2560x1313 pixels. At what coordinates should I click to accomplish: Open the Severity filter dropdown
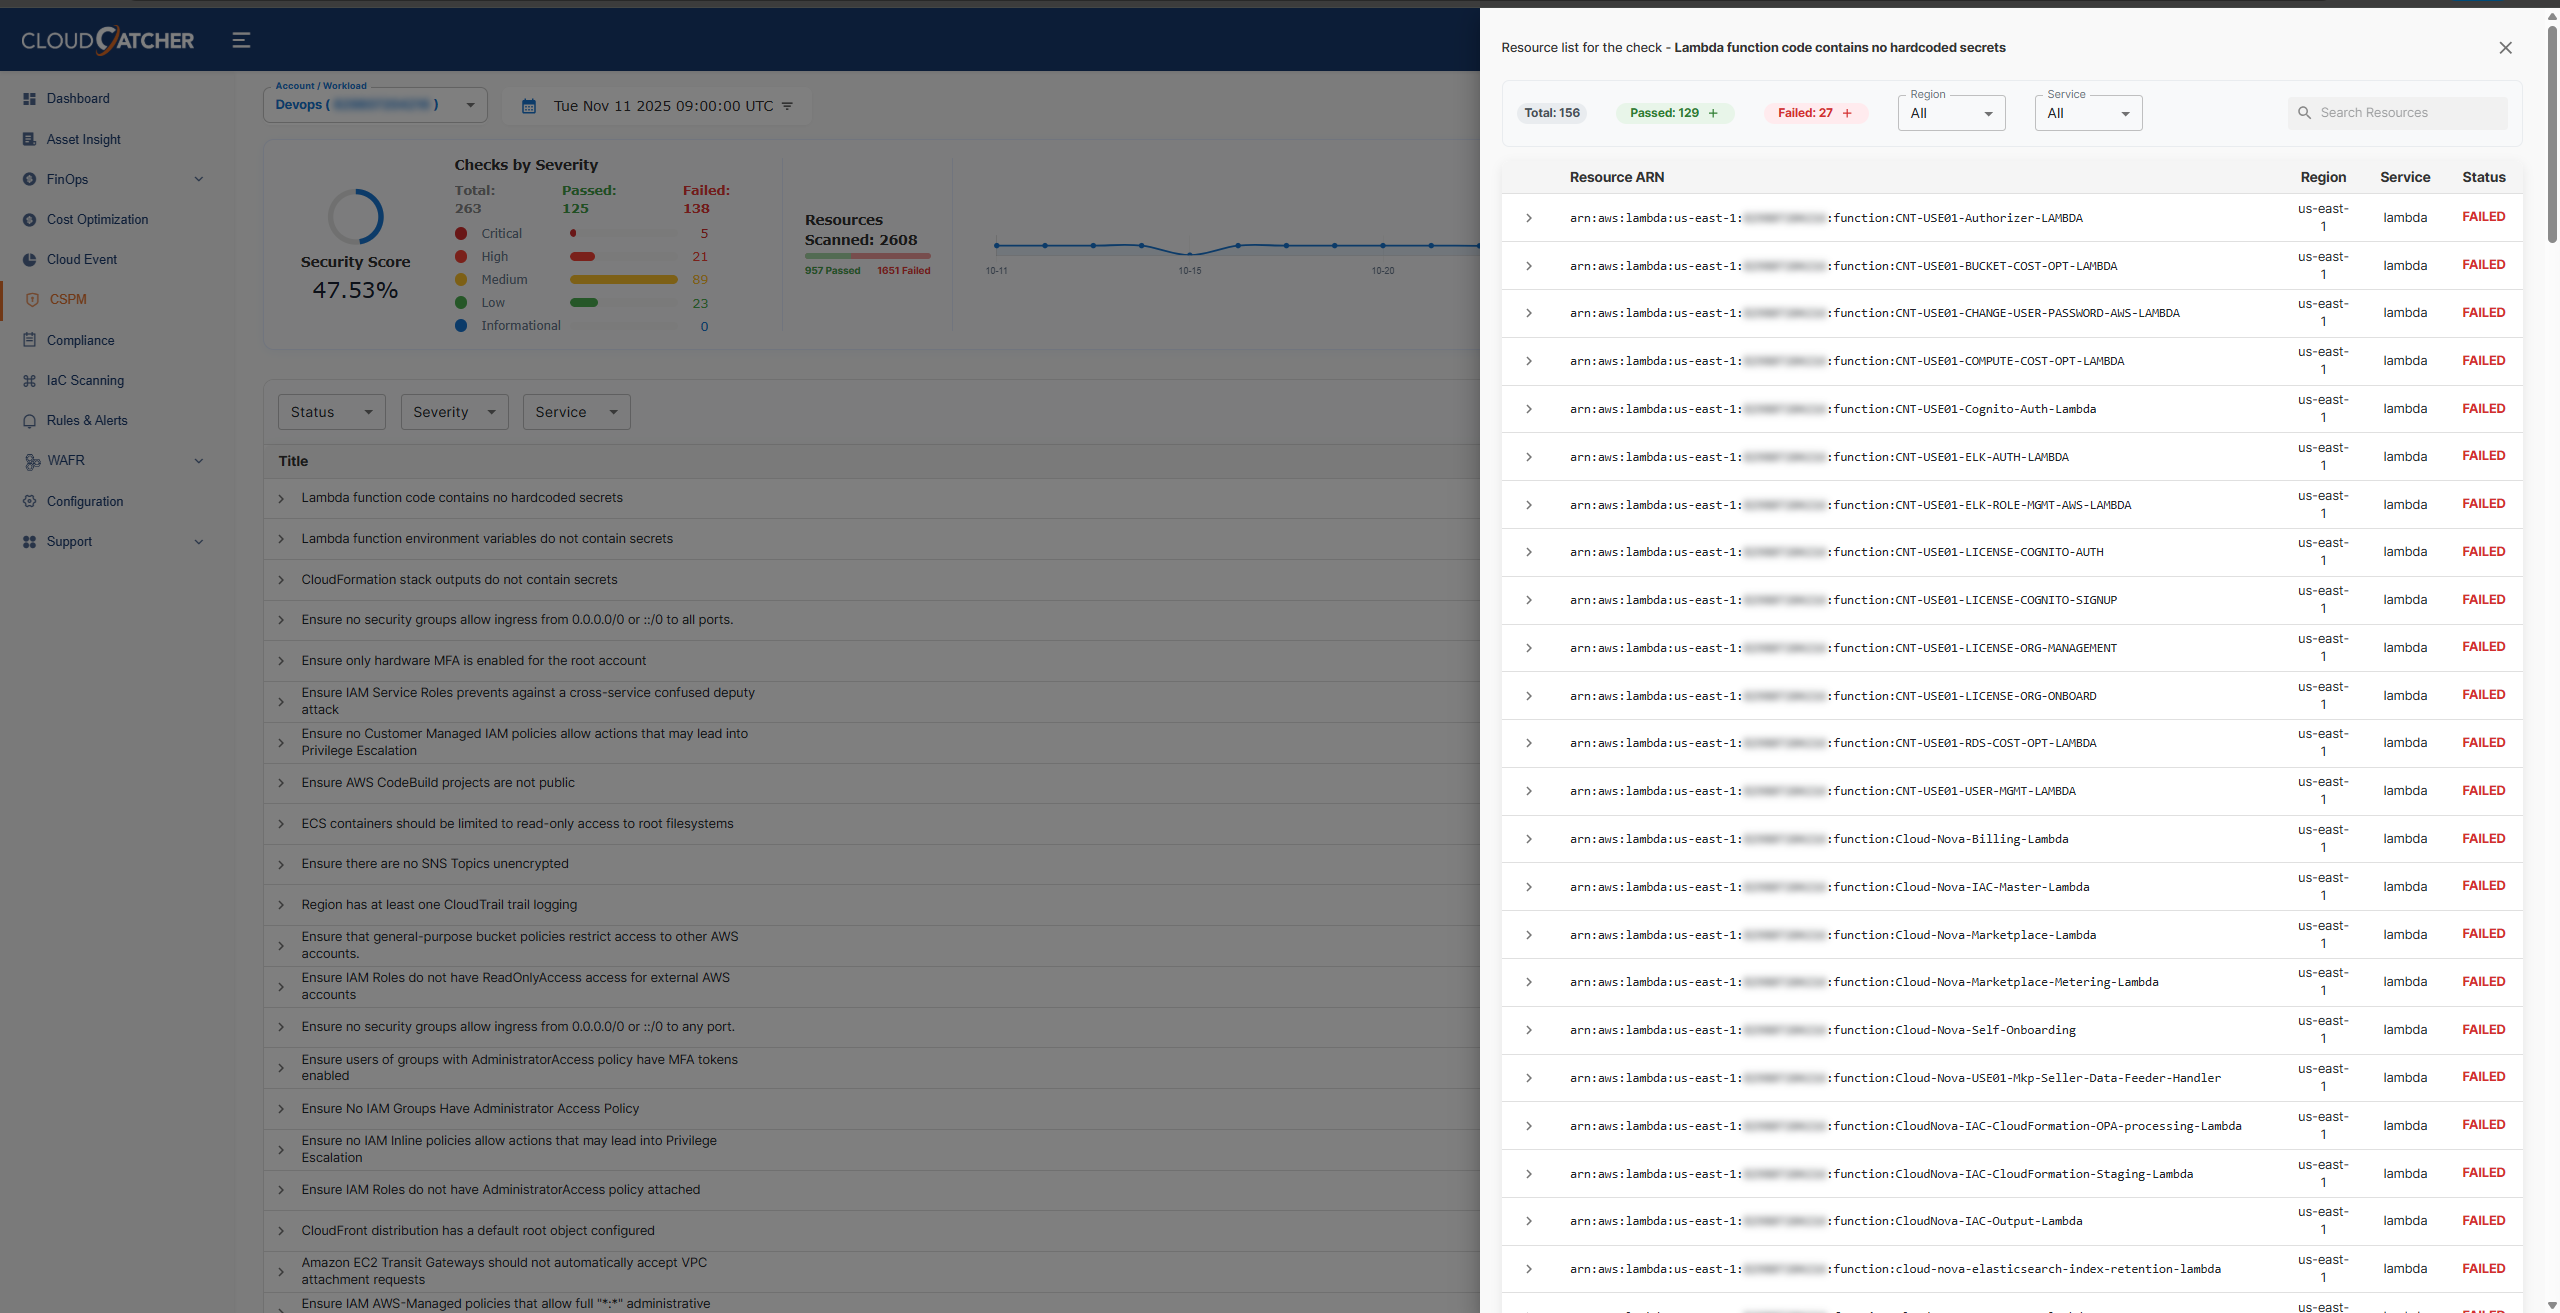[454, 411]
